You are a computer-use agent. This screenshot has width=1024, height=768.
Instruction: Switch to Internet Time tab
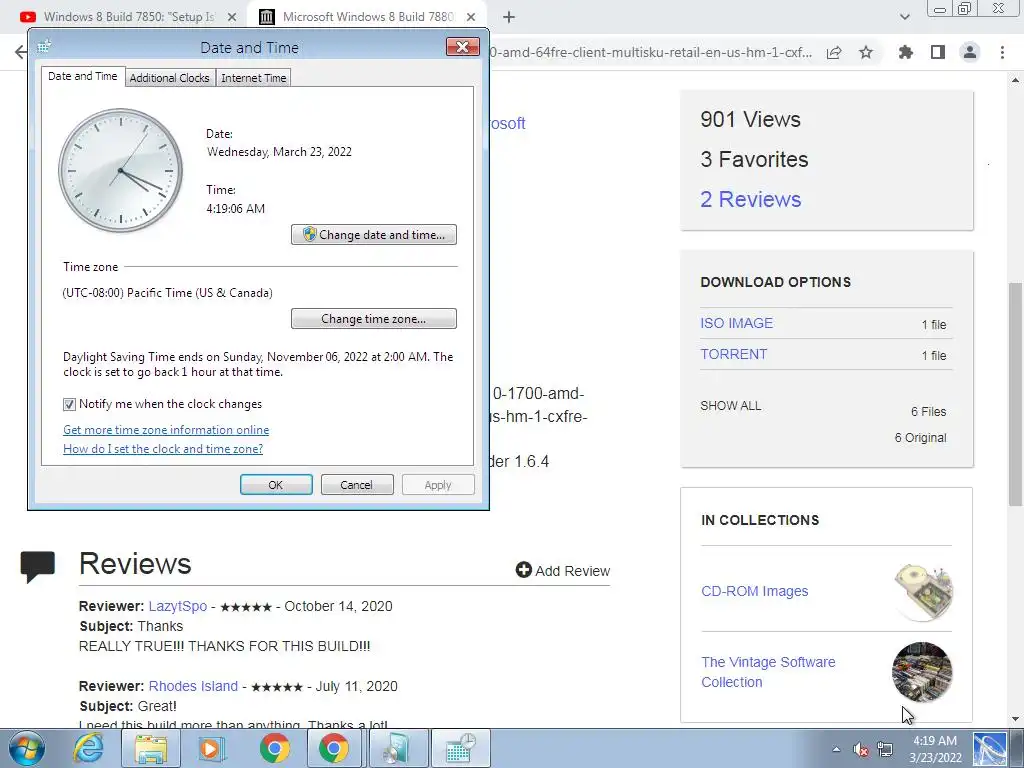pos(253,78)
